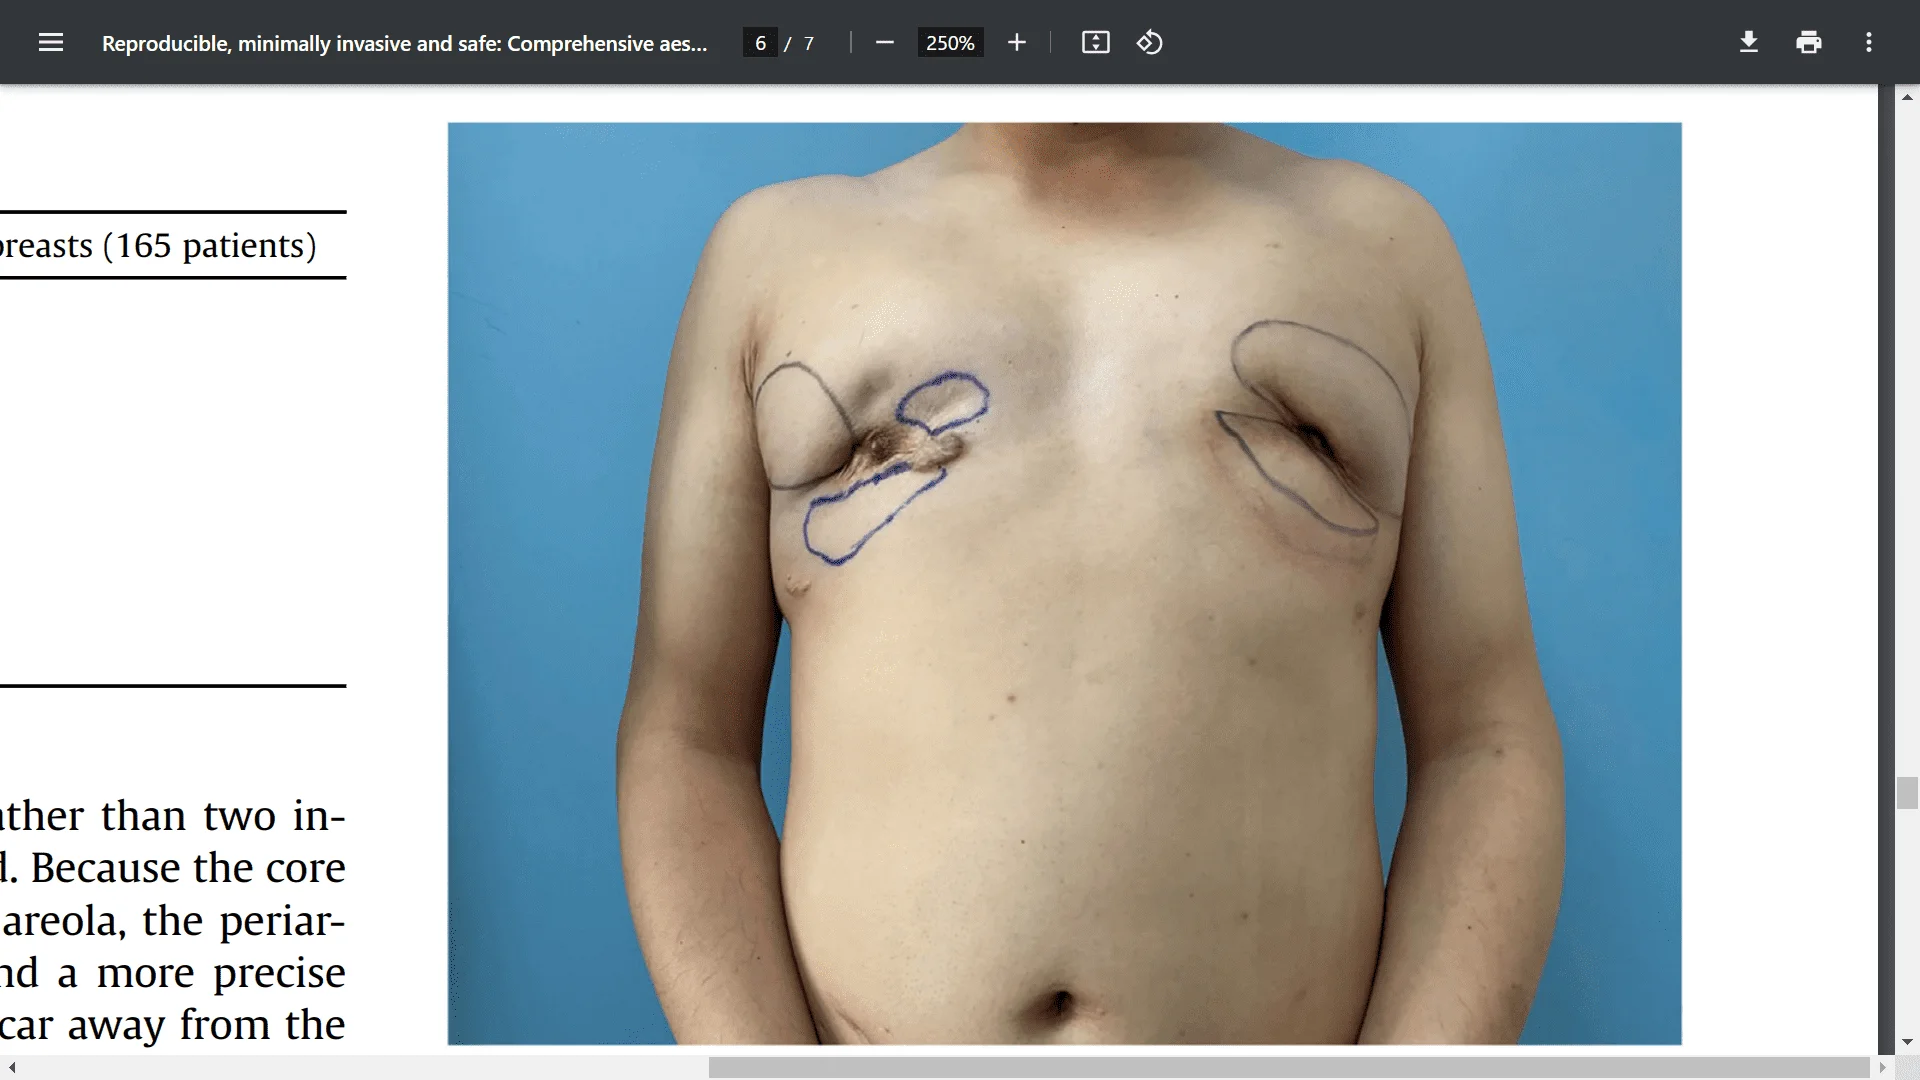Click the vertical scrollbar up arrow
The width and height of the screenshot is (1920, 1080).
(x=1907, y=97)
